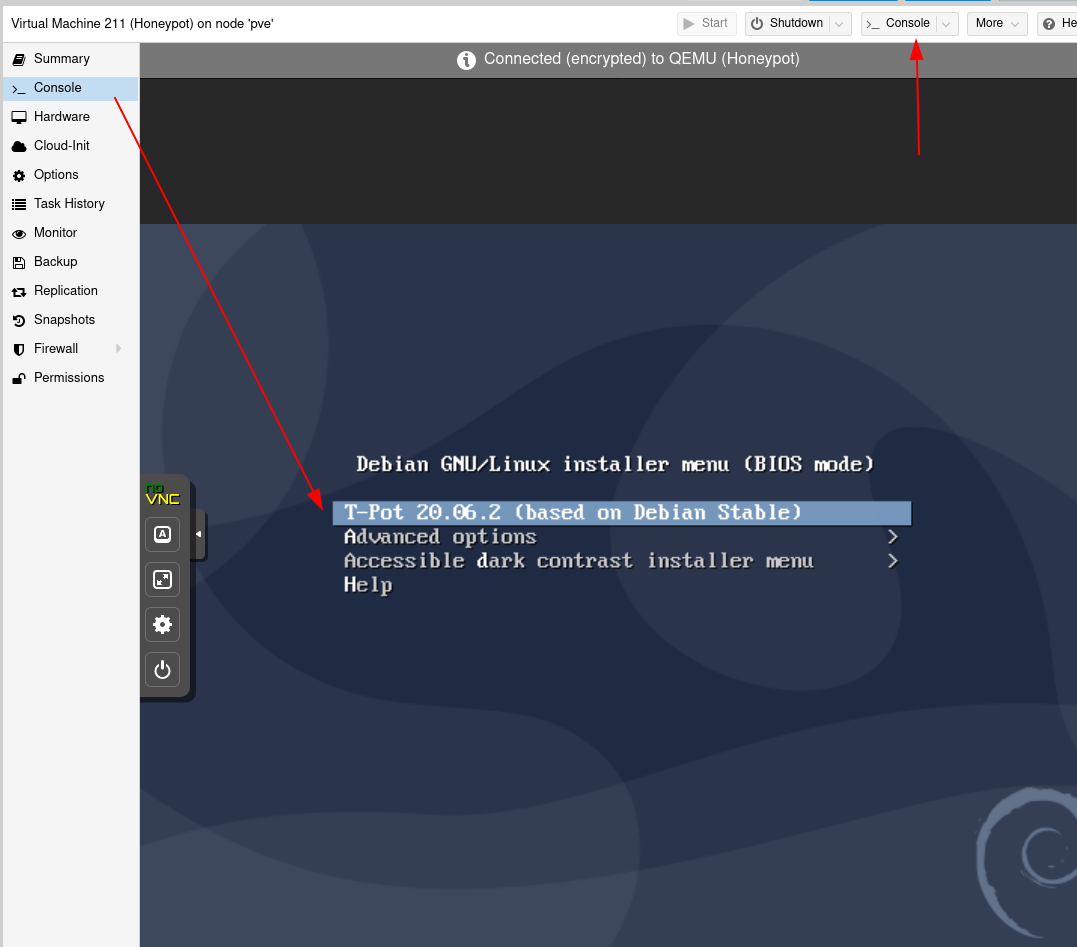
Task: Open the Hardware section
Action: pyautogui.click(x=70, y=117)
